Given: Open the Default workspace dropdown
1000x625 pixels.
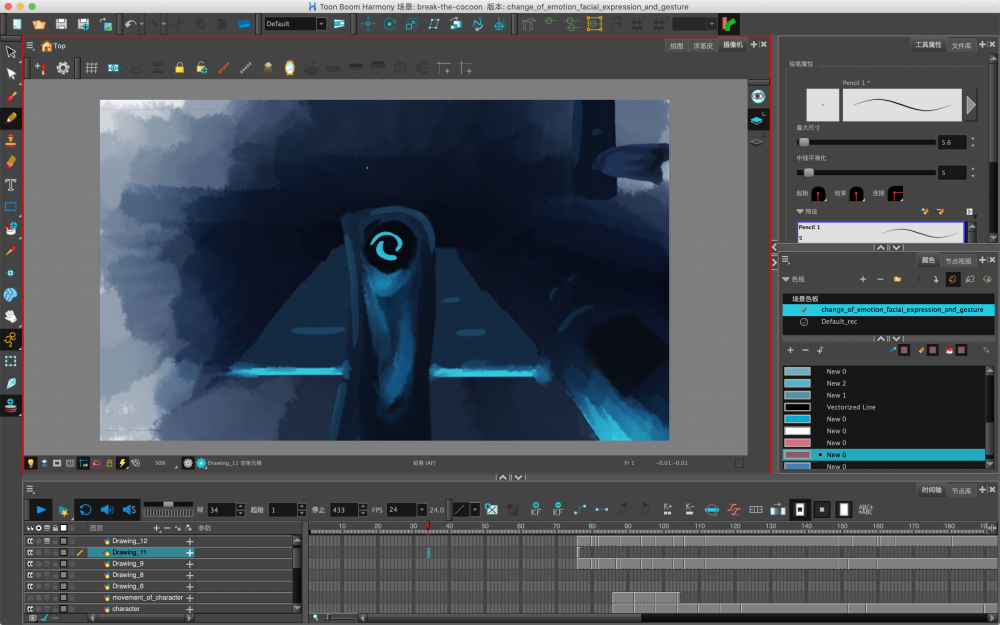Looking at the screenshot, I should tap(321, 24).
